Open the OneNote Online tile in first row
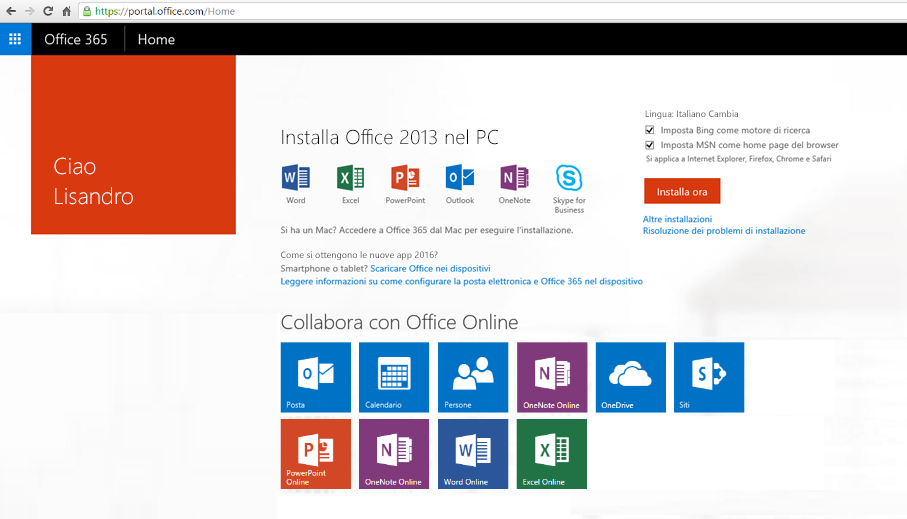Viewport: 907px width, 519px height. [x=552, y=377]
